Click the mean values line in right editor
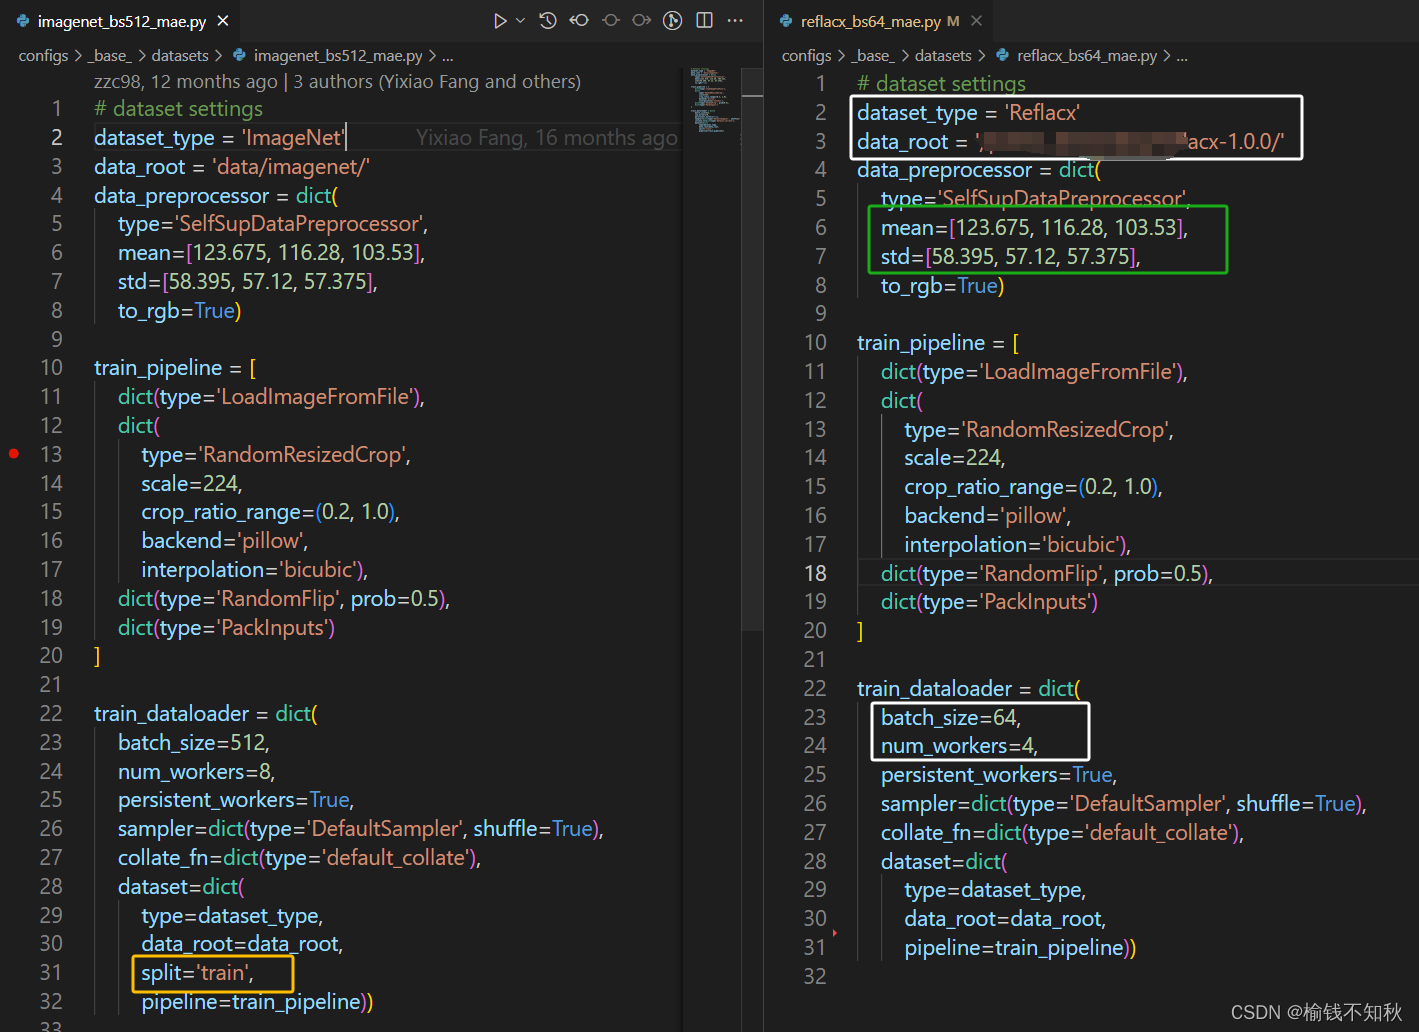This screenshot has width=1419, height=1032. coord(1034,228)
